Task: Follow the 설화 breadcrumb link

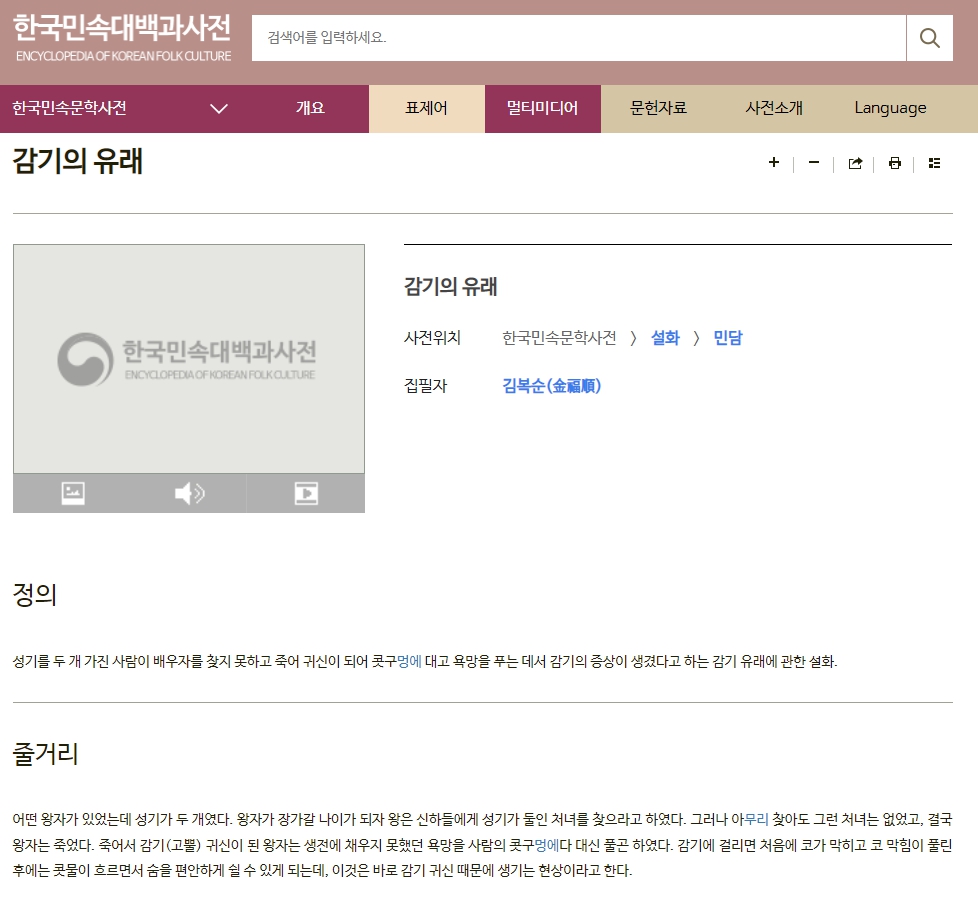Action: click(x=665, y=338)
